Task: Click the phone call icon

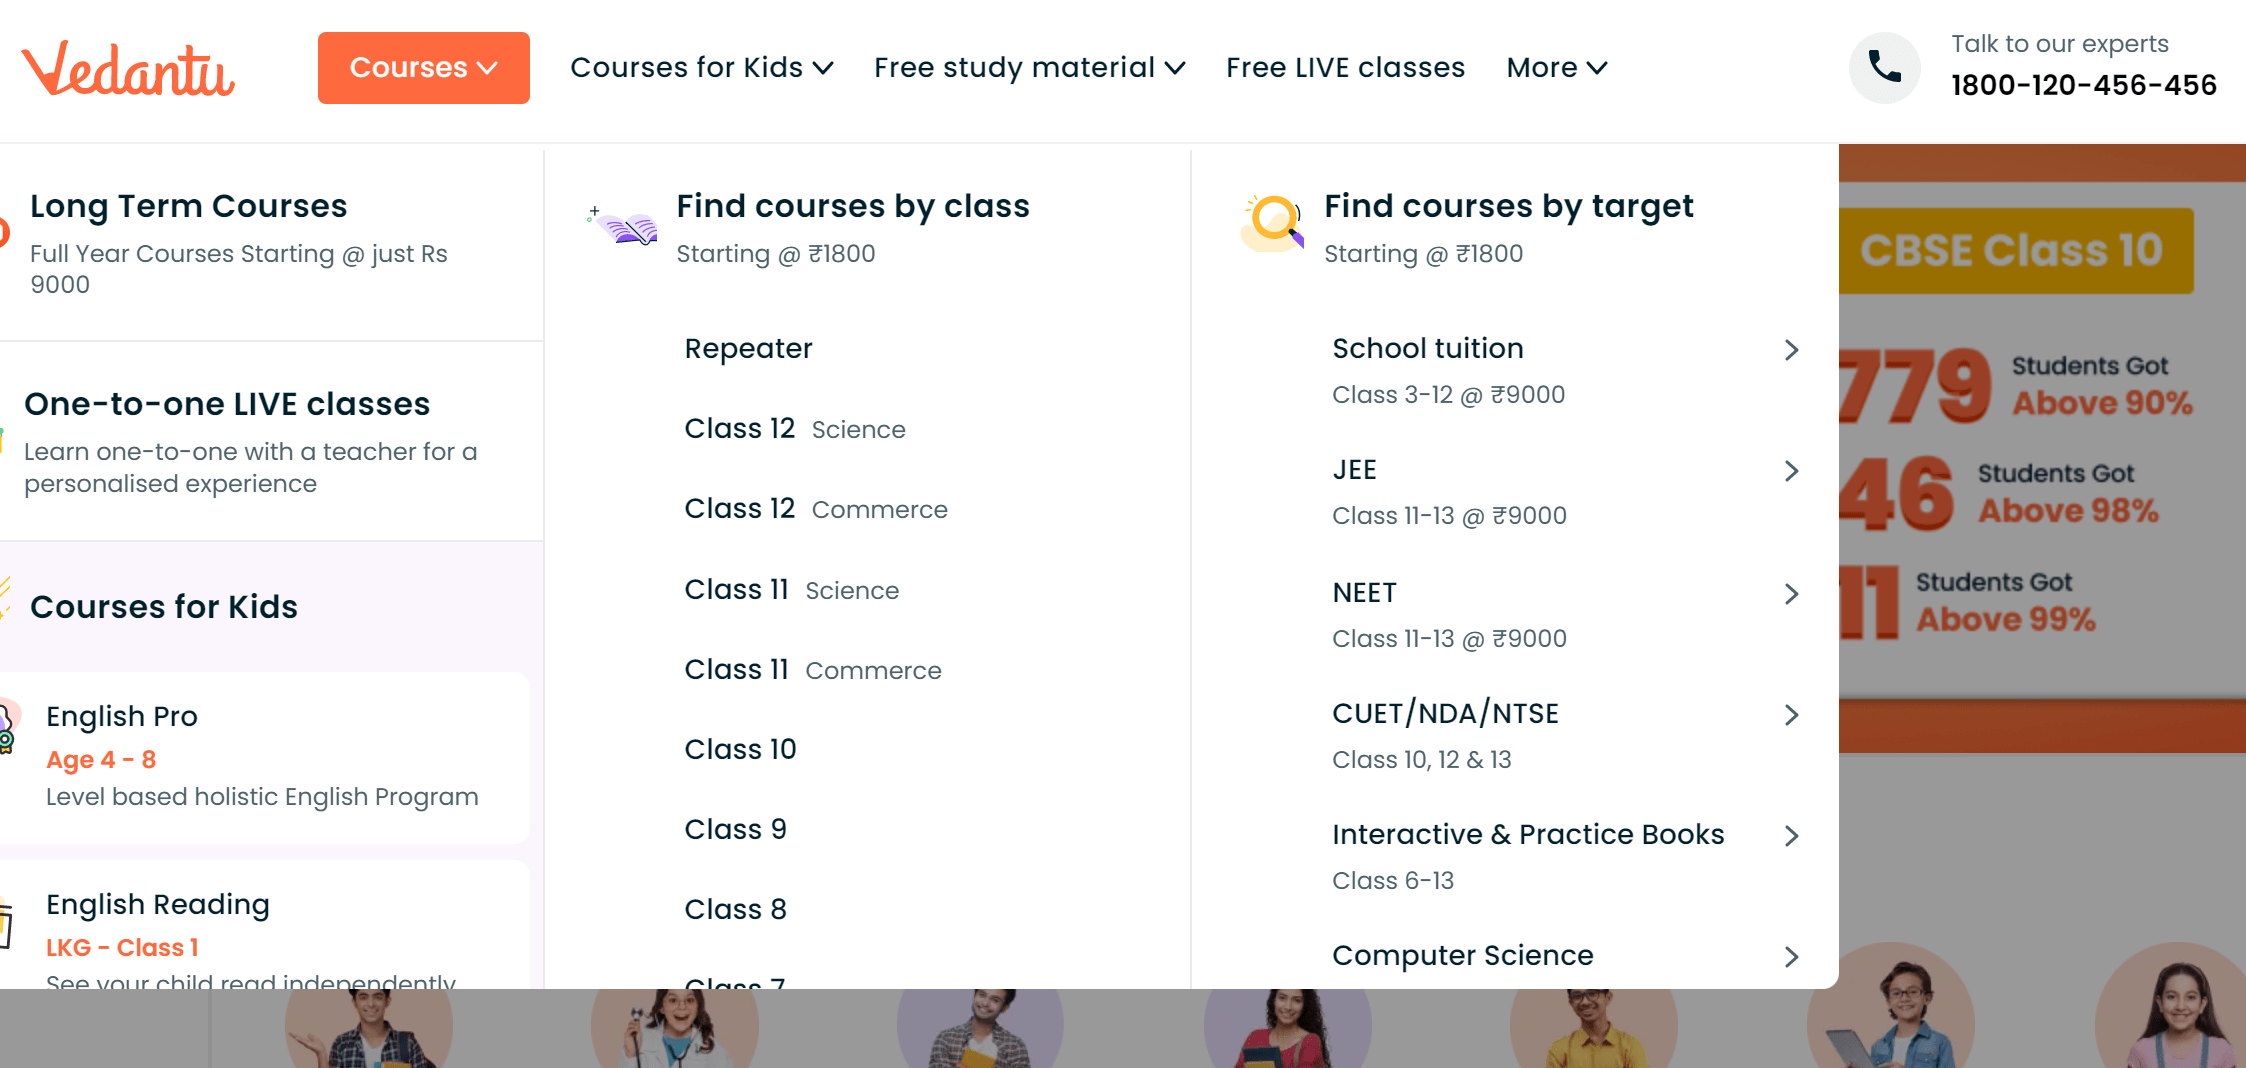Action: tap(1884, 68)
